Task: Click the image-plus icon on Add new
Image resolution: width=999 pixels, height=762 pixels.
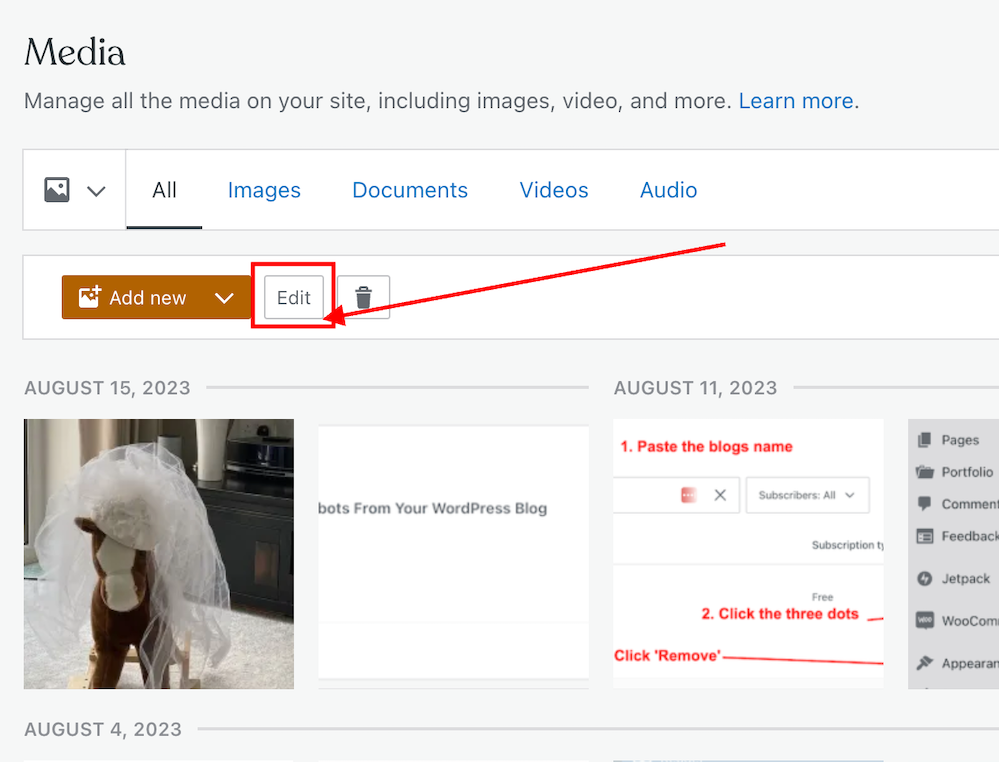Action: 90,297
